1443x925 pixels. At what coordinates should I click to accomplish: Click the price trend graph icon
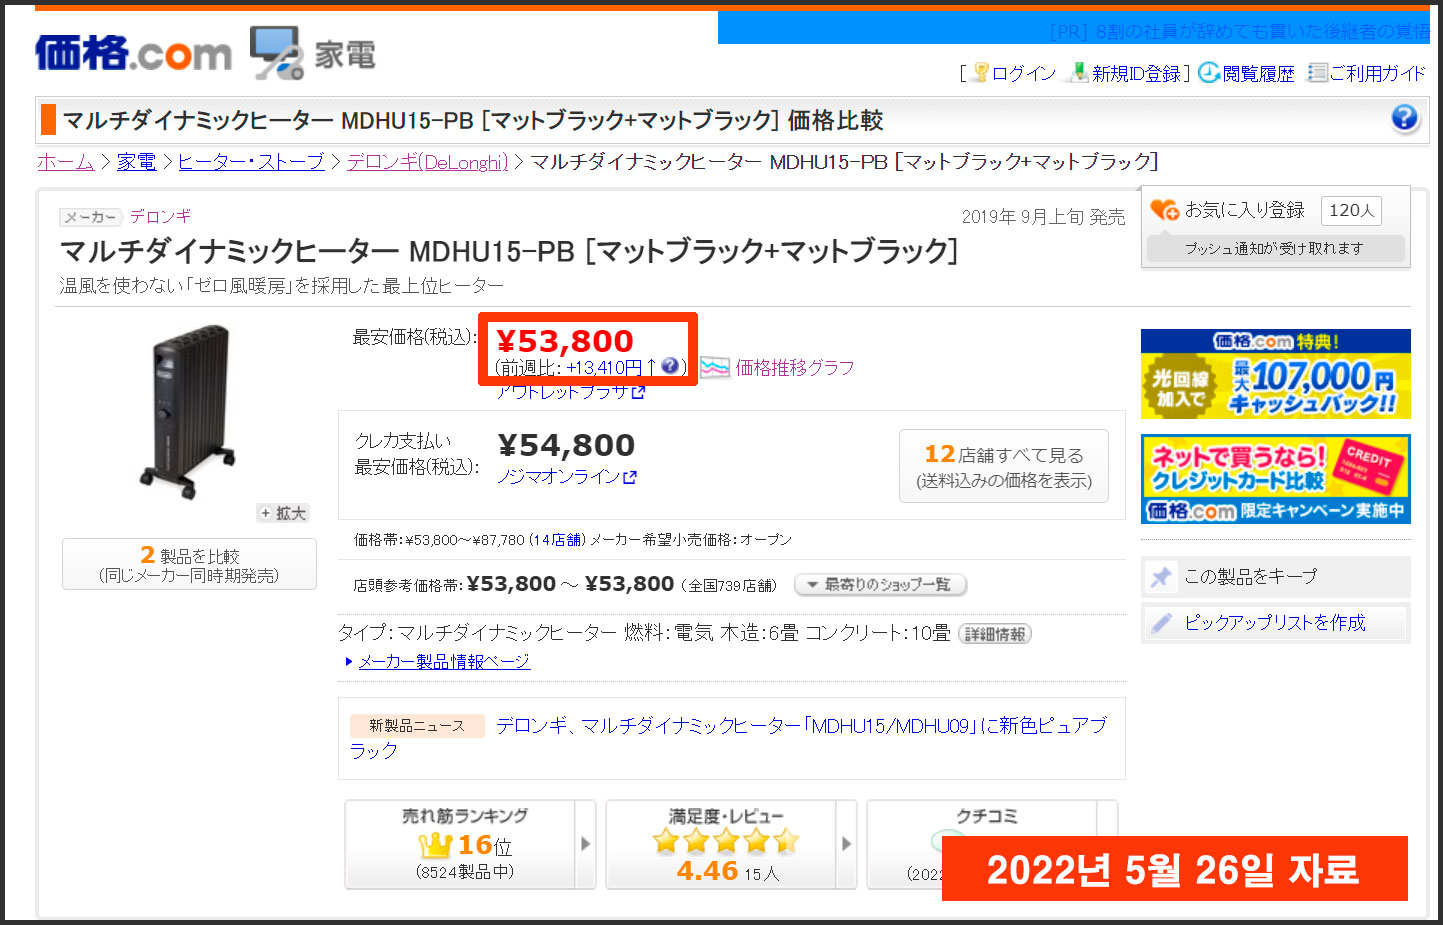(x=715, y=367)
